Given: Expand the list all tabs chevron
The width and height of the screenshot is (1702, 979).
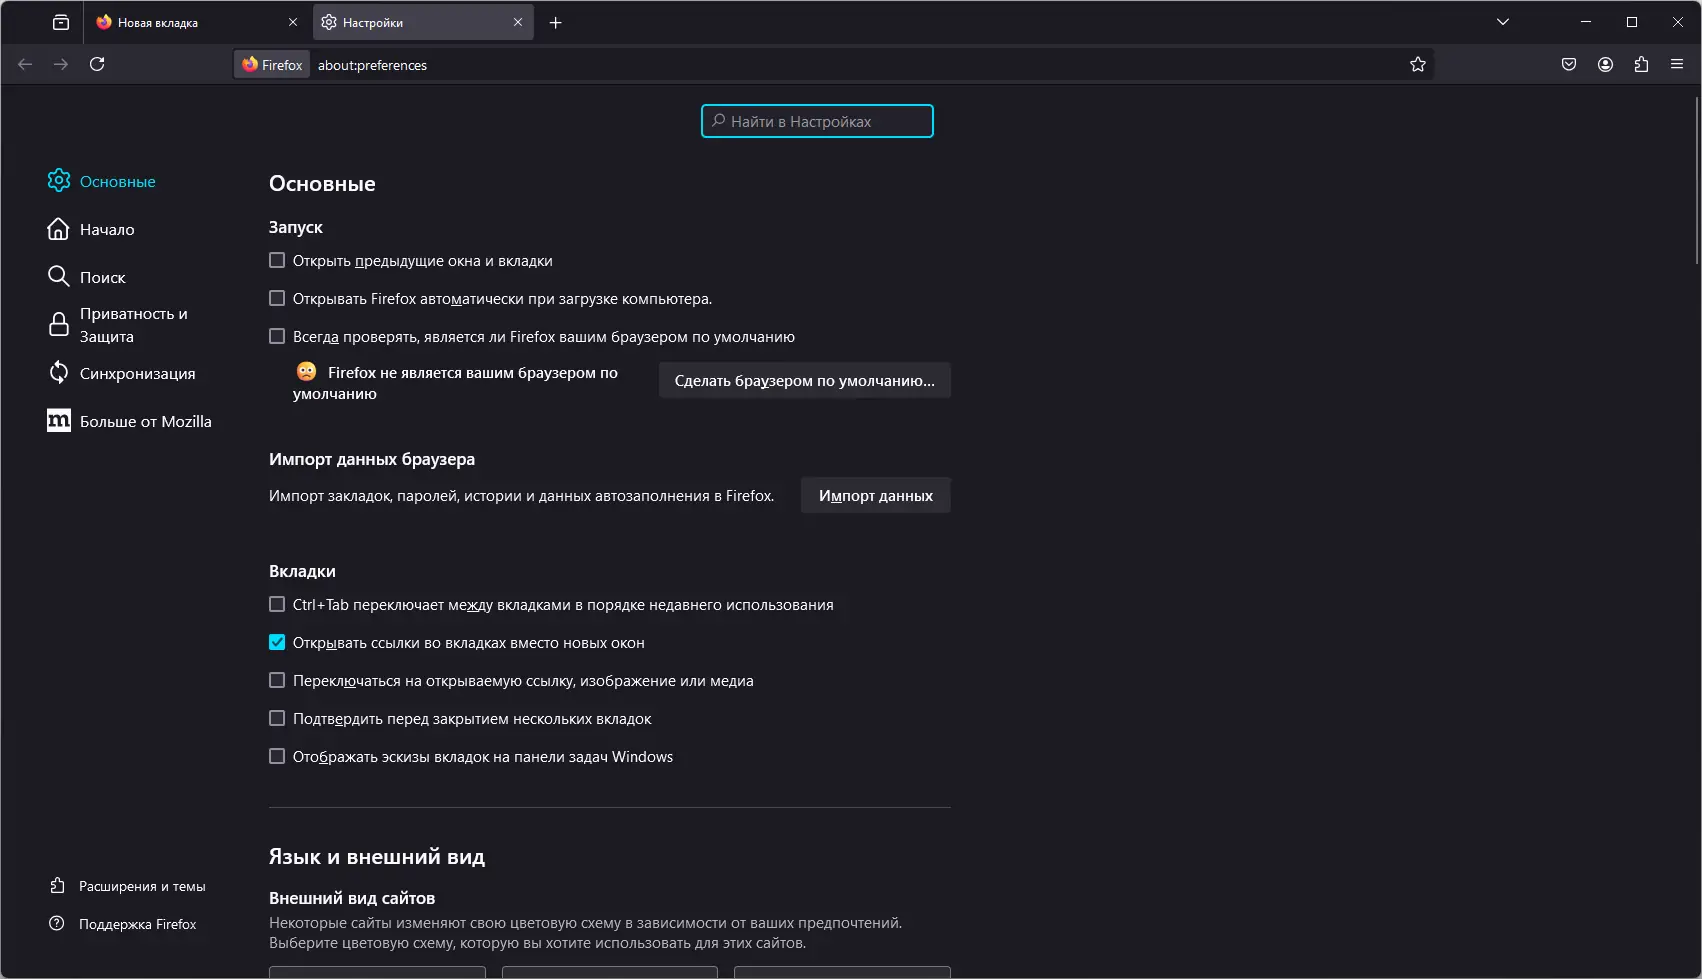Looking at the screenshot, I should click(x=1502, y=22).
